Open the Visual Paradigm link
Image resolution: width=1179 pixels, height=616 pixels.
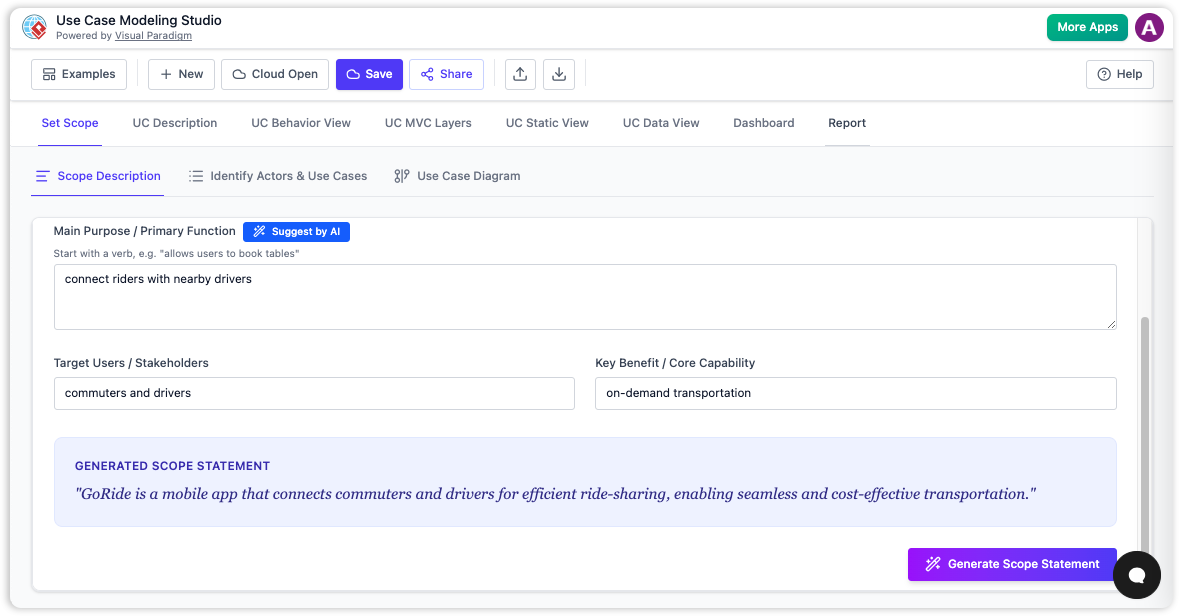click(153, 35)
